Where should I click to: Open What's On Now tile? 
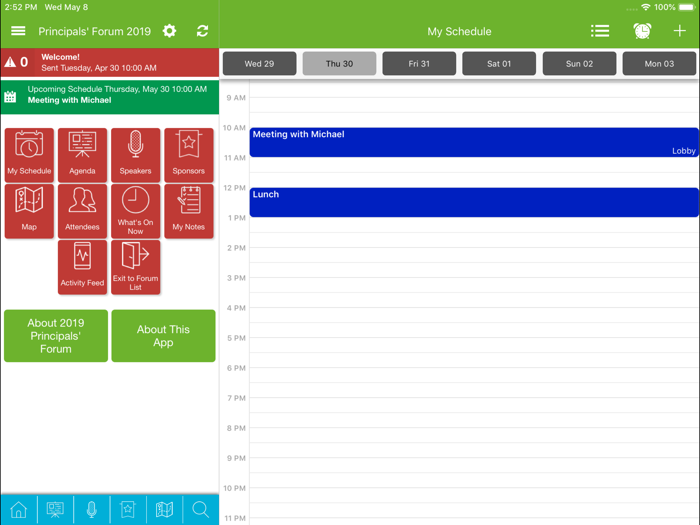[x=135, y=210]
